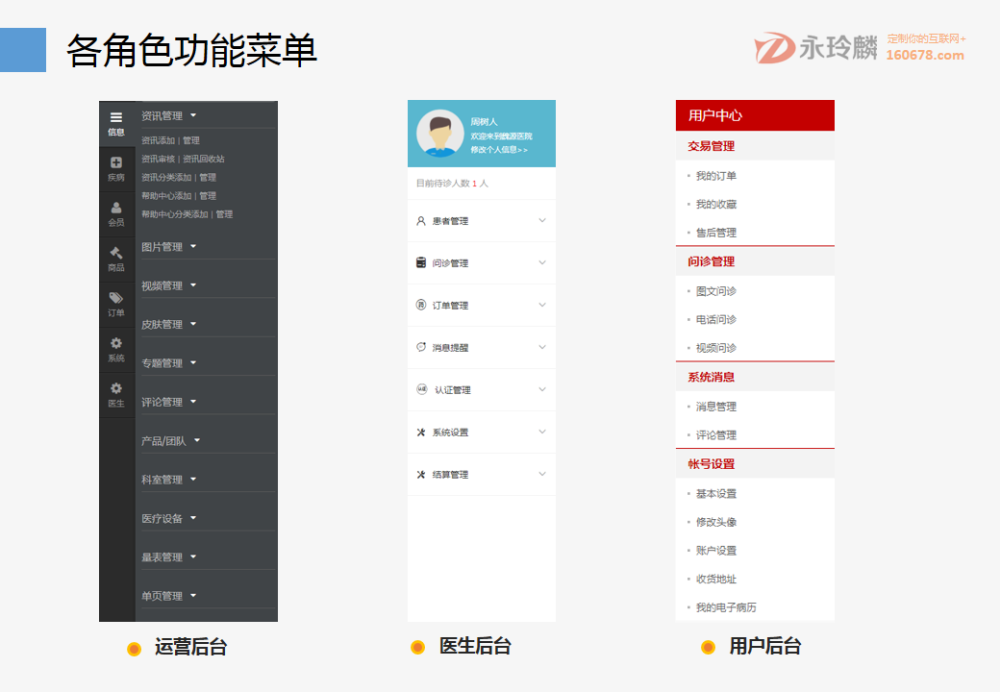Screen dimensions: 1000x692
Task: Click the calendar icon beside 问诊管理
Action: 418,263
